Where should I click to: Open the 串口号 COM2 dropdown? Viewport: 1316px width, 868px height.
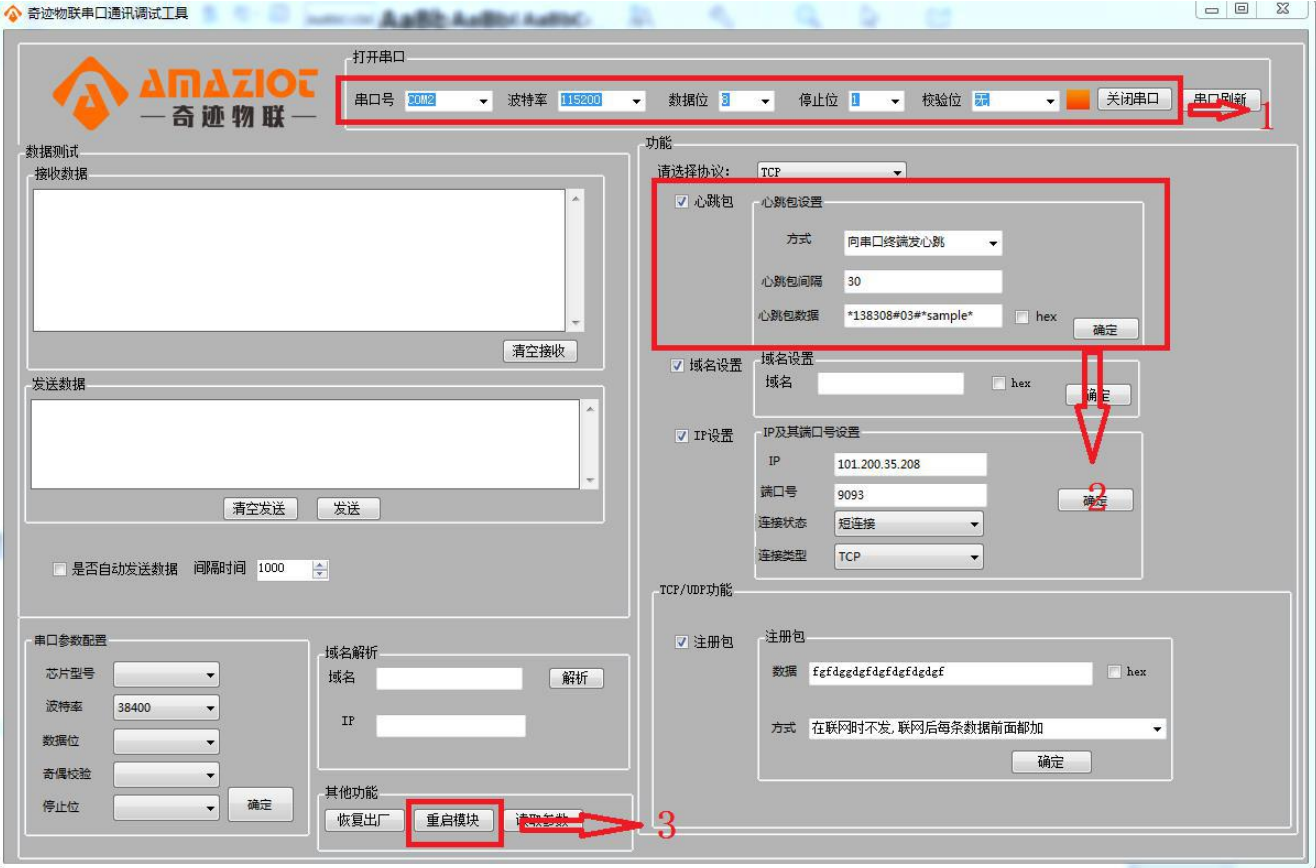tap(449, 101)
